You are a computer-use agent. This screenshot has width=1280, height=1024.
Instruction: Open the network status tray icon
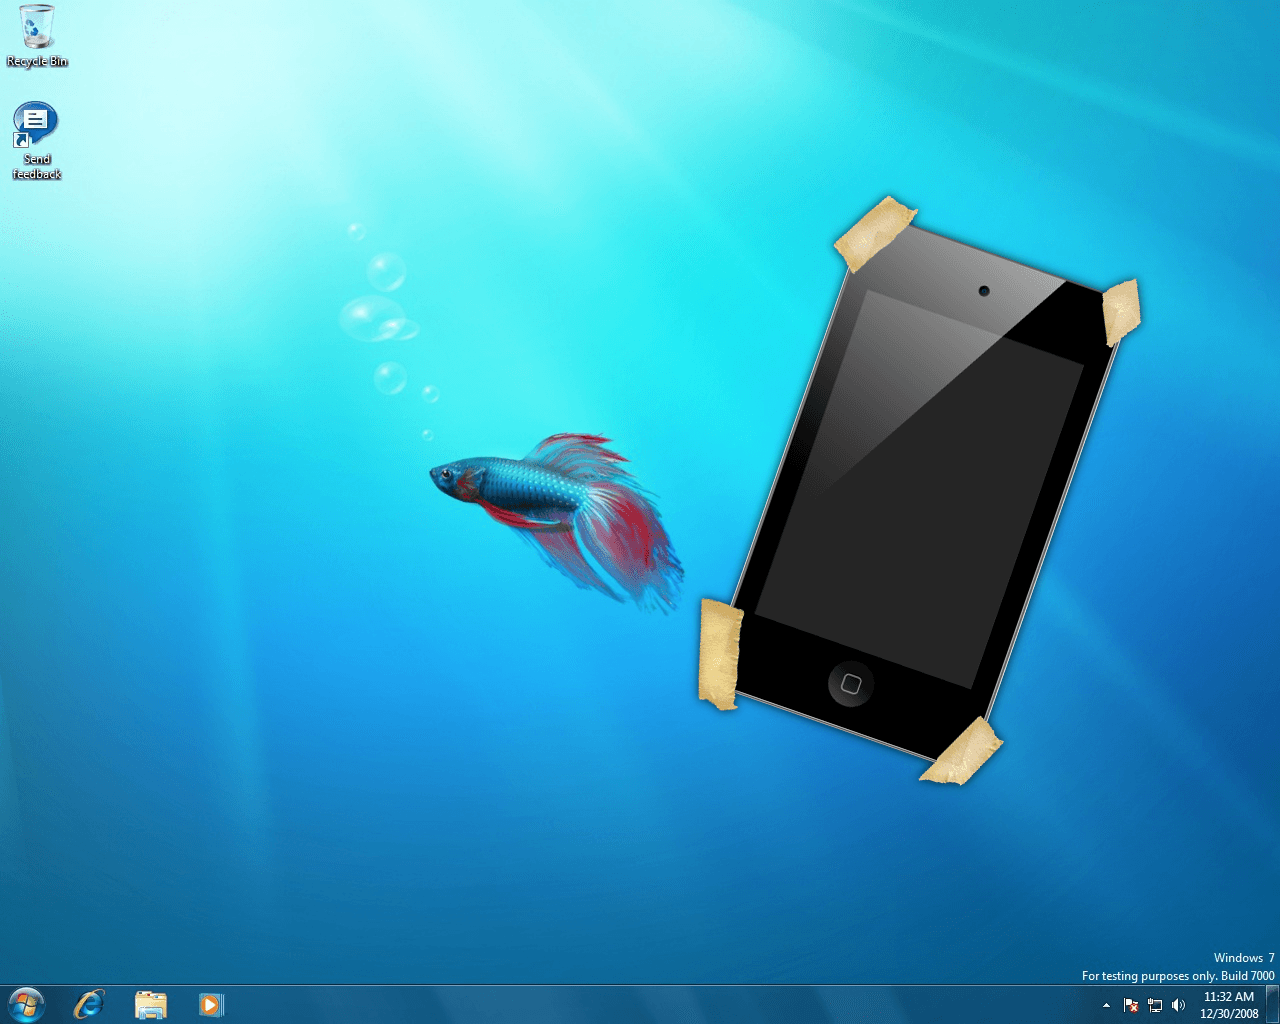(1155, 1005)
